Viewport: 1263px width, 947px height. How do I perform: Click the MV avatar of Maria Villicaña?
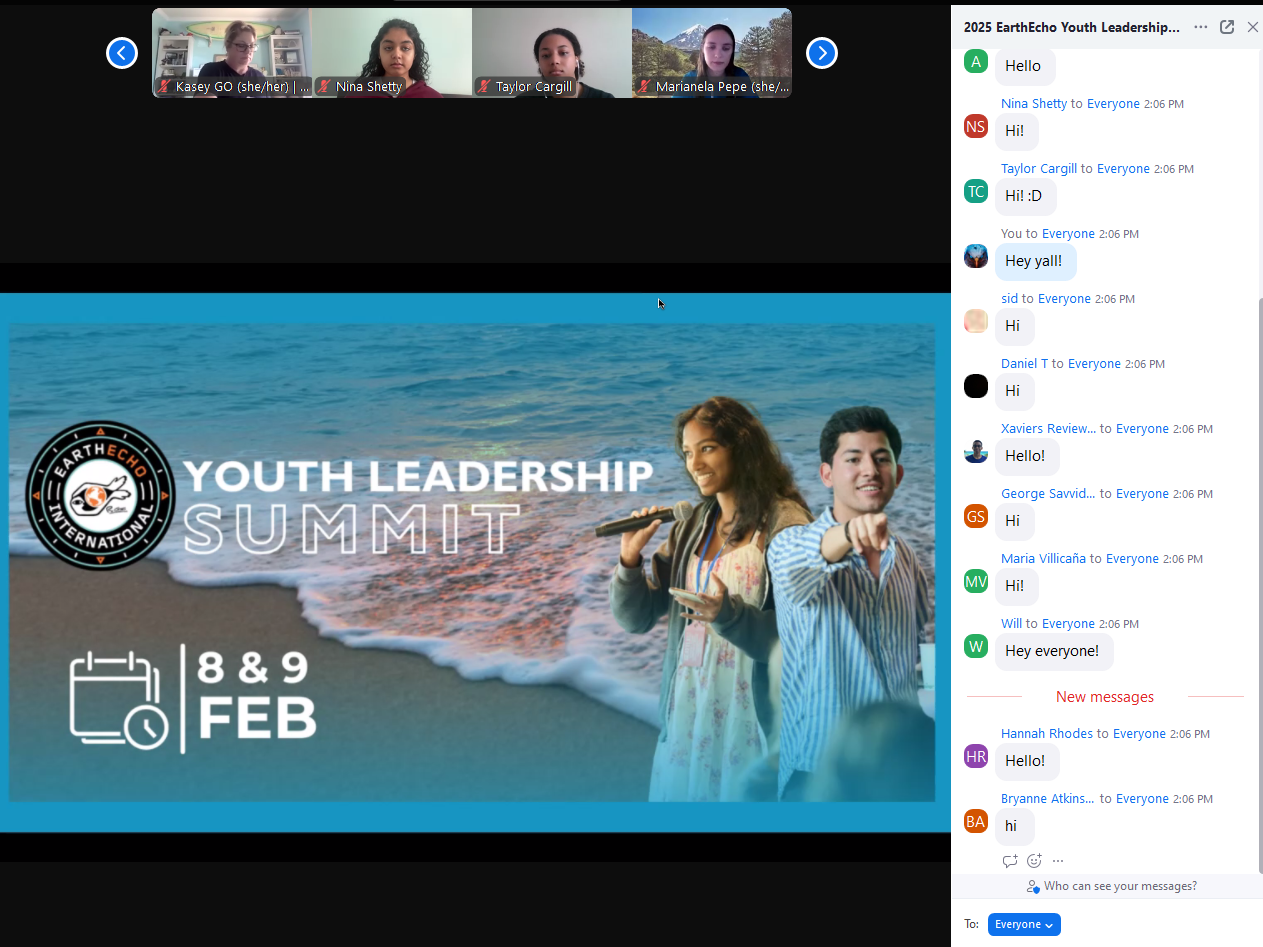pyautogui.click(x=976, y=582)
